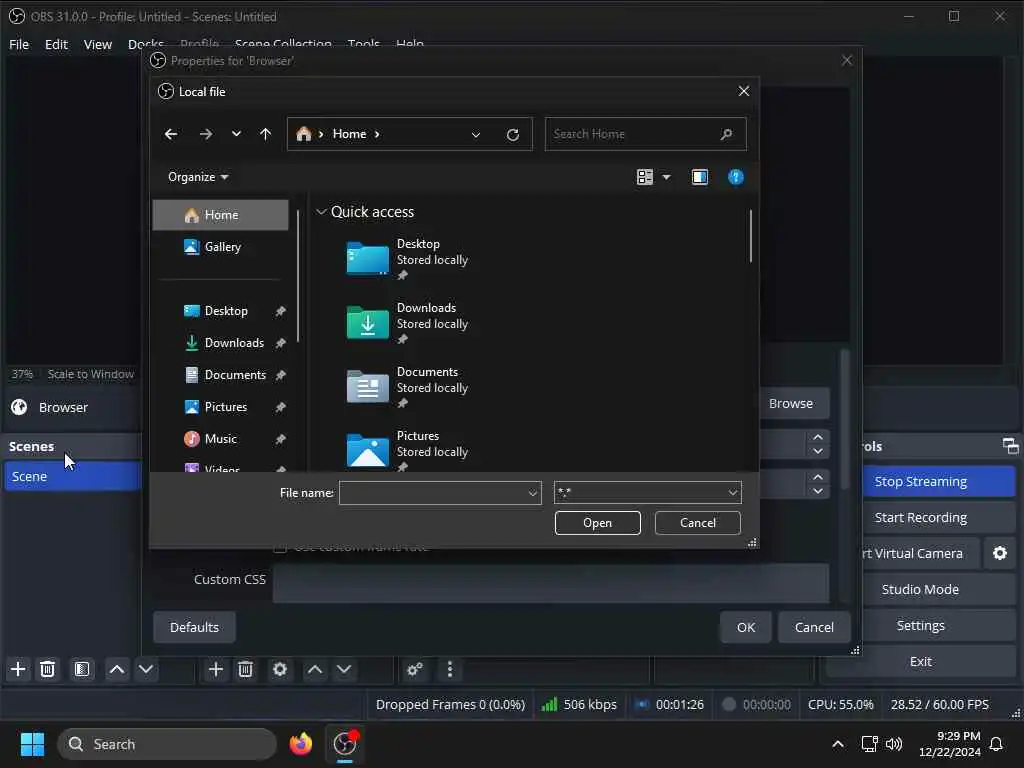Screen dimensions: 1024x768
Task: Open the View menu in OBS
Action: [97, 44]
